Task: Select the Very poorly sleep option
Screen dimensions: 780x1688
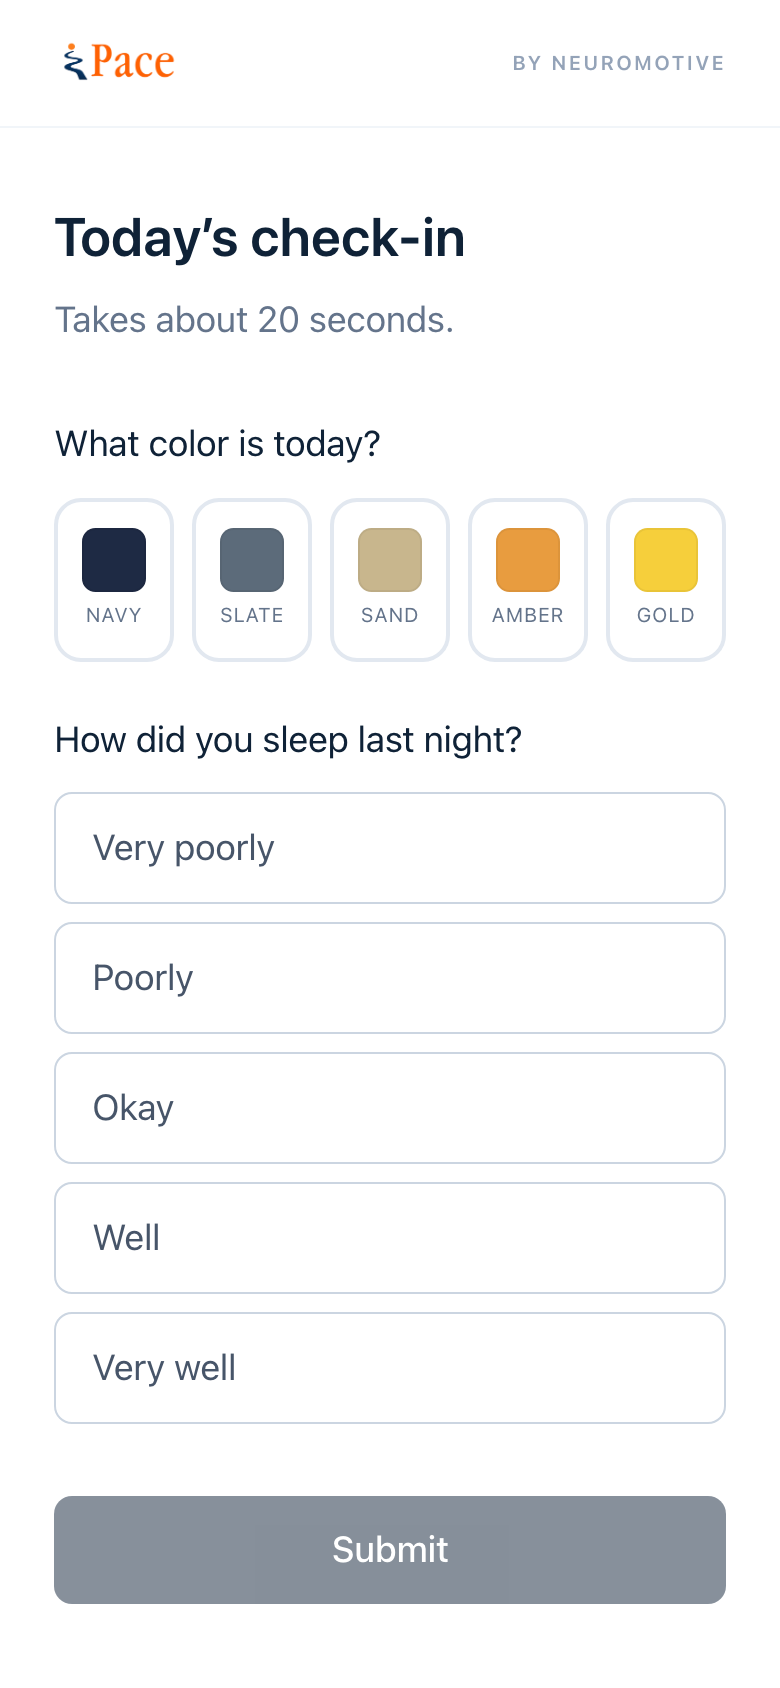Action: tap(390, 848)
